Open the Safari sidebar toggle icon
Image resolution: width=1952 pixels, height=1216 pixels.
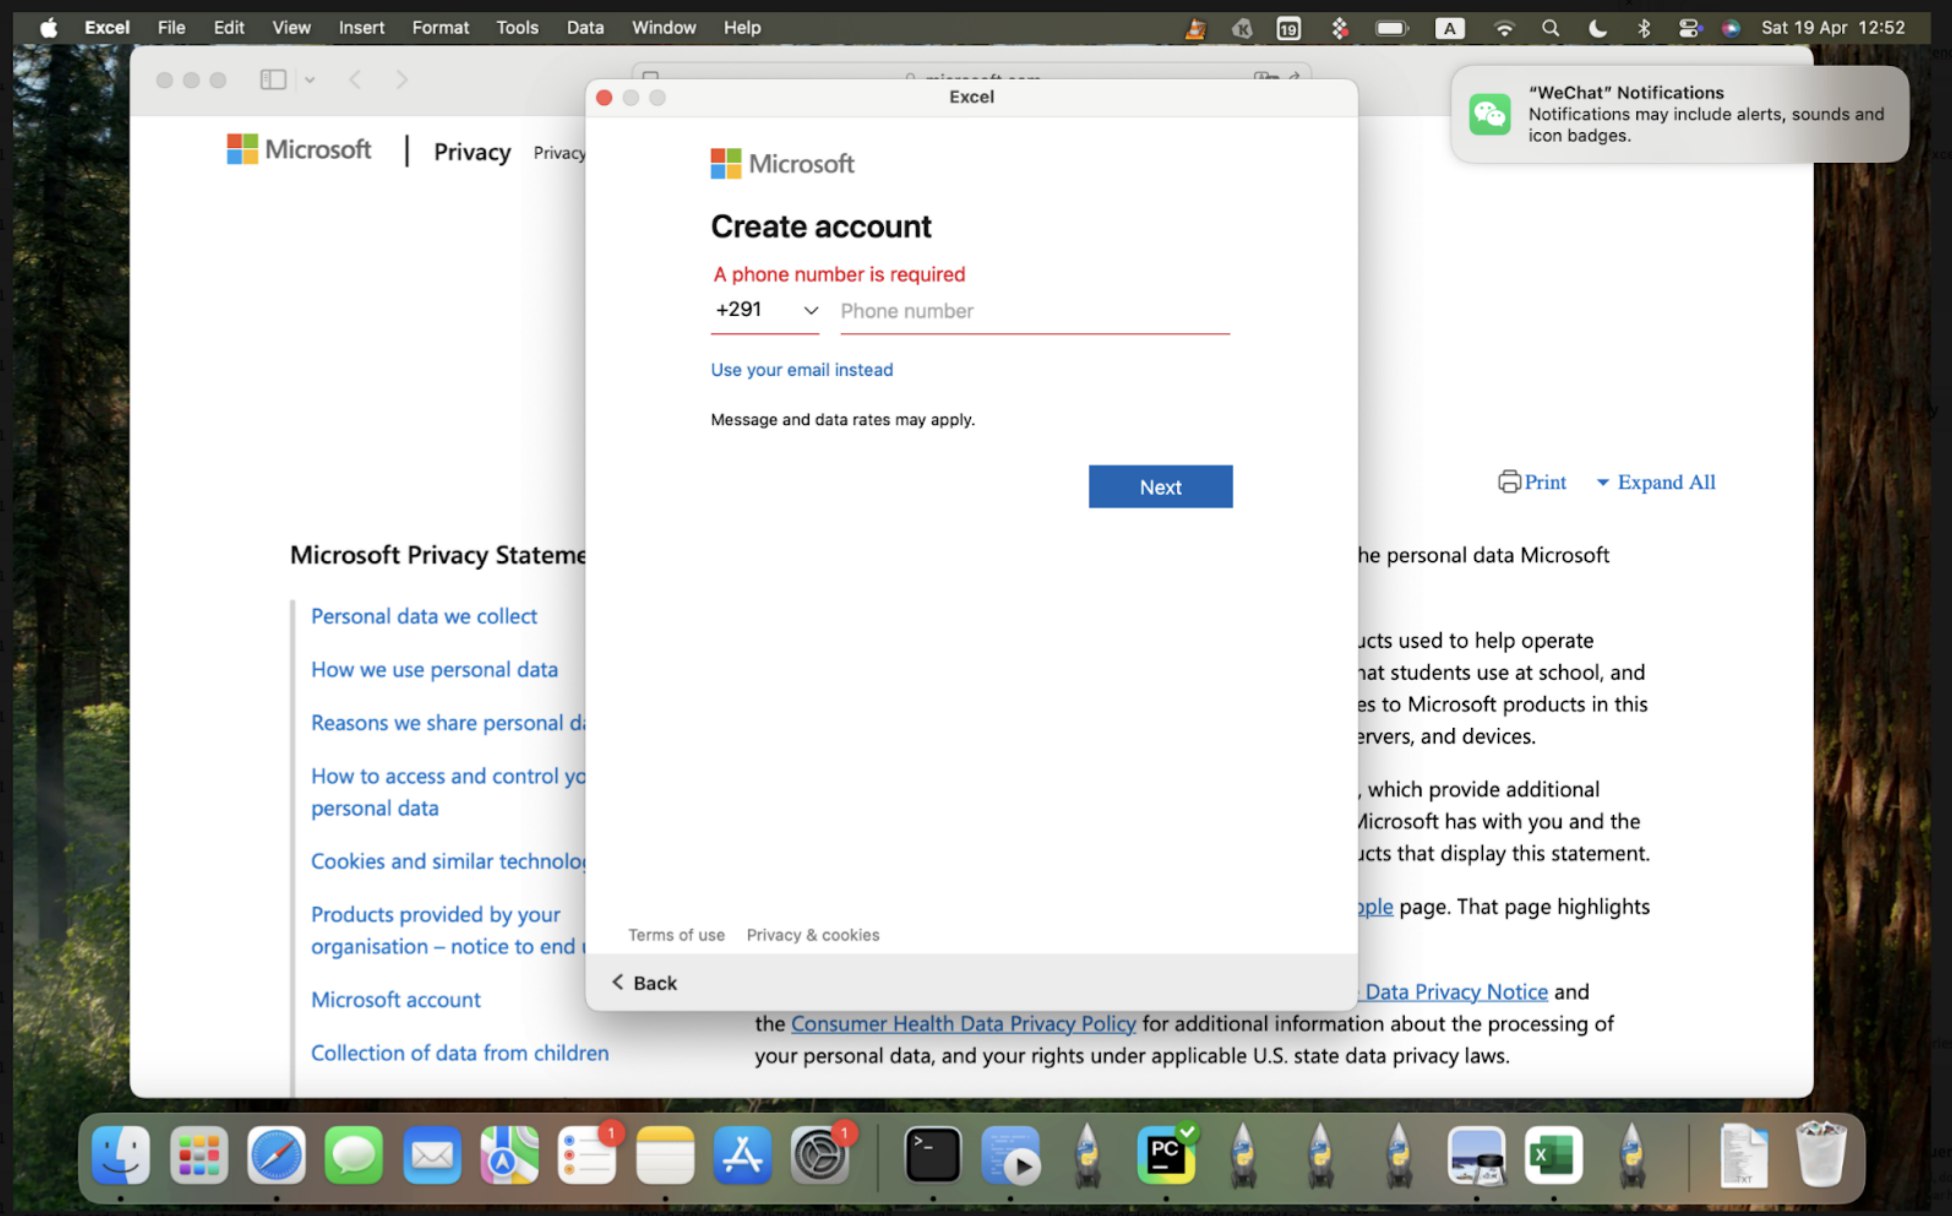pos(273,79)
